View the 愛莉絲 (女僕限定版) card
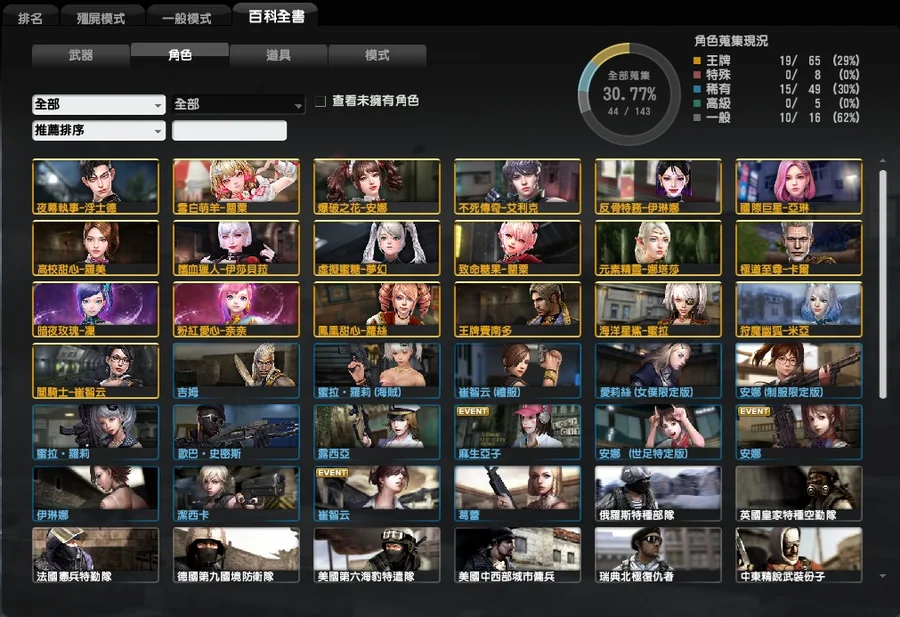The height and width of the screenshot is (617, 900). 658,371
